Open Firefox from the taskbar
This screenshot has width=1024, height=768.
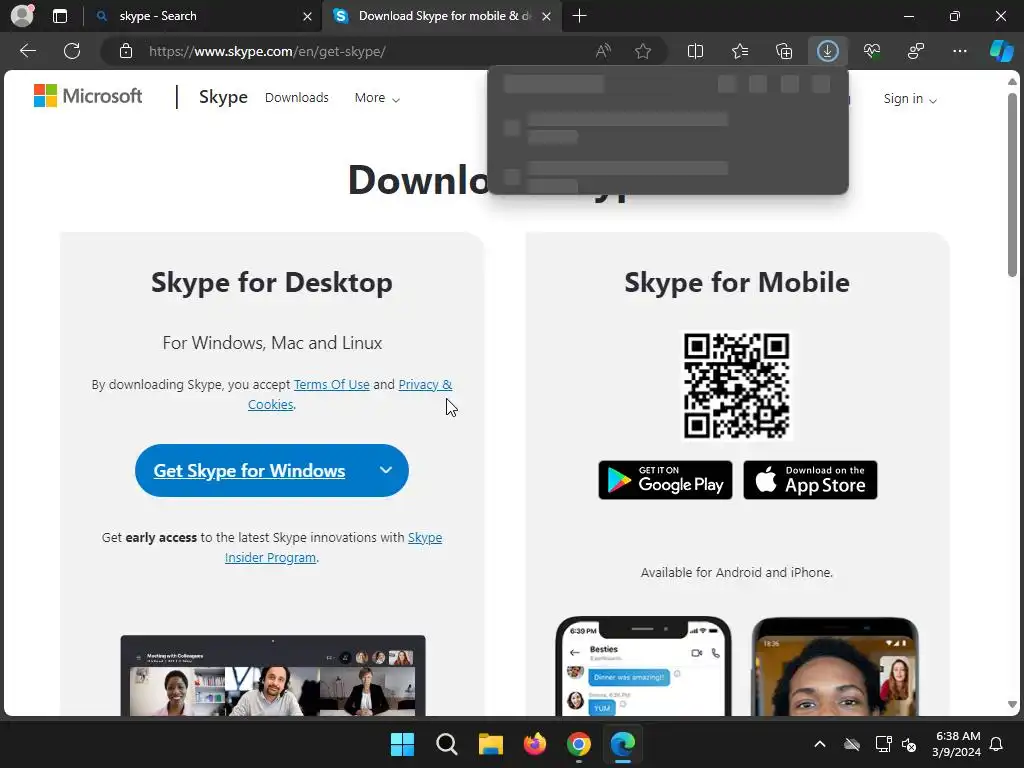point(535,744)
